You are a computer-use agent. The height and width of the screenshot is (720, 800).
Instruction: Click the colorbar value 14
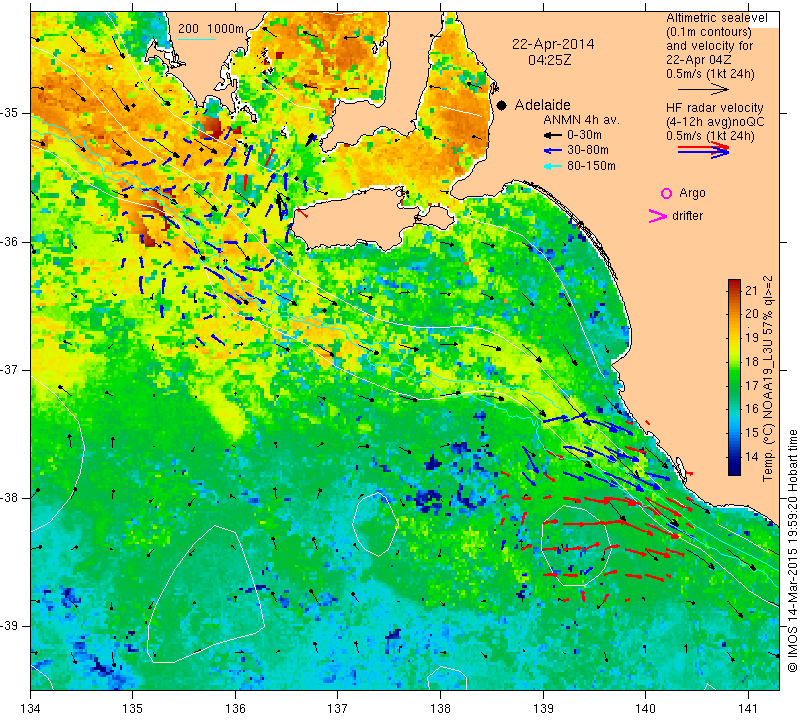(752, 457)
